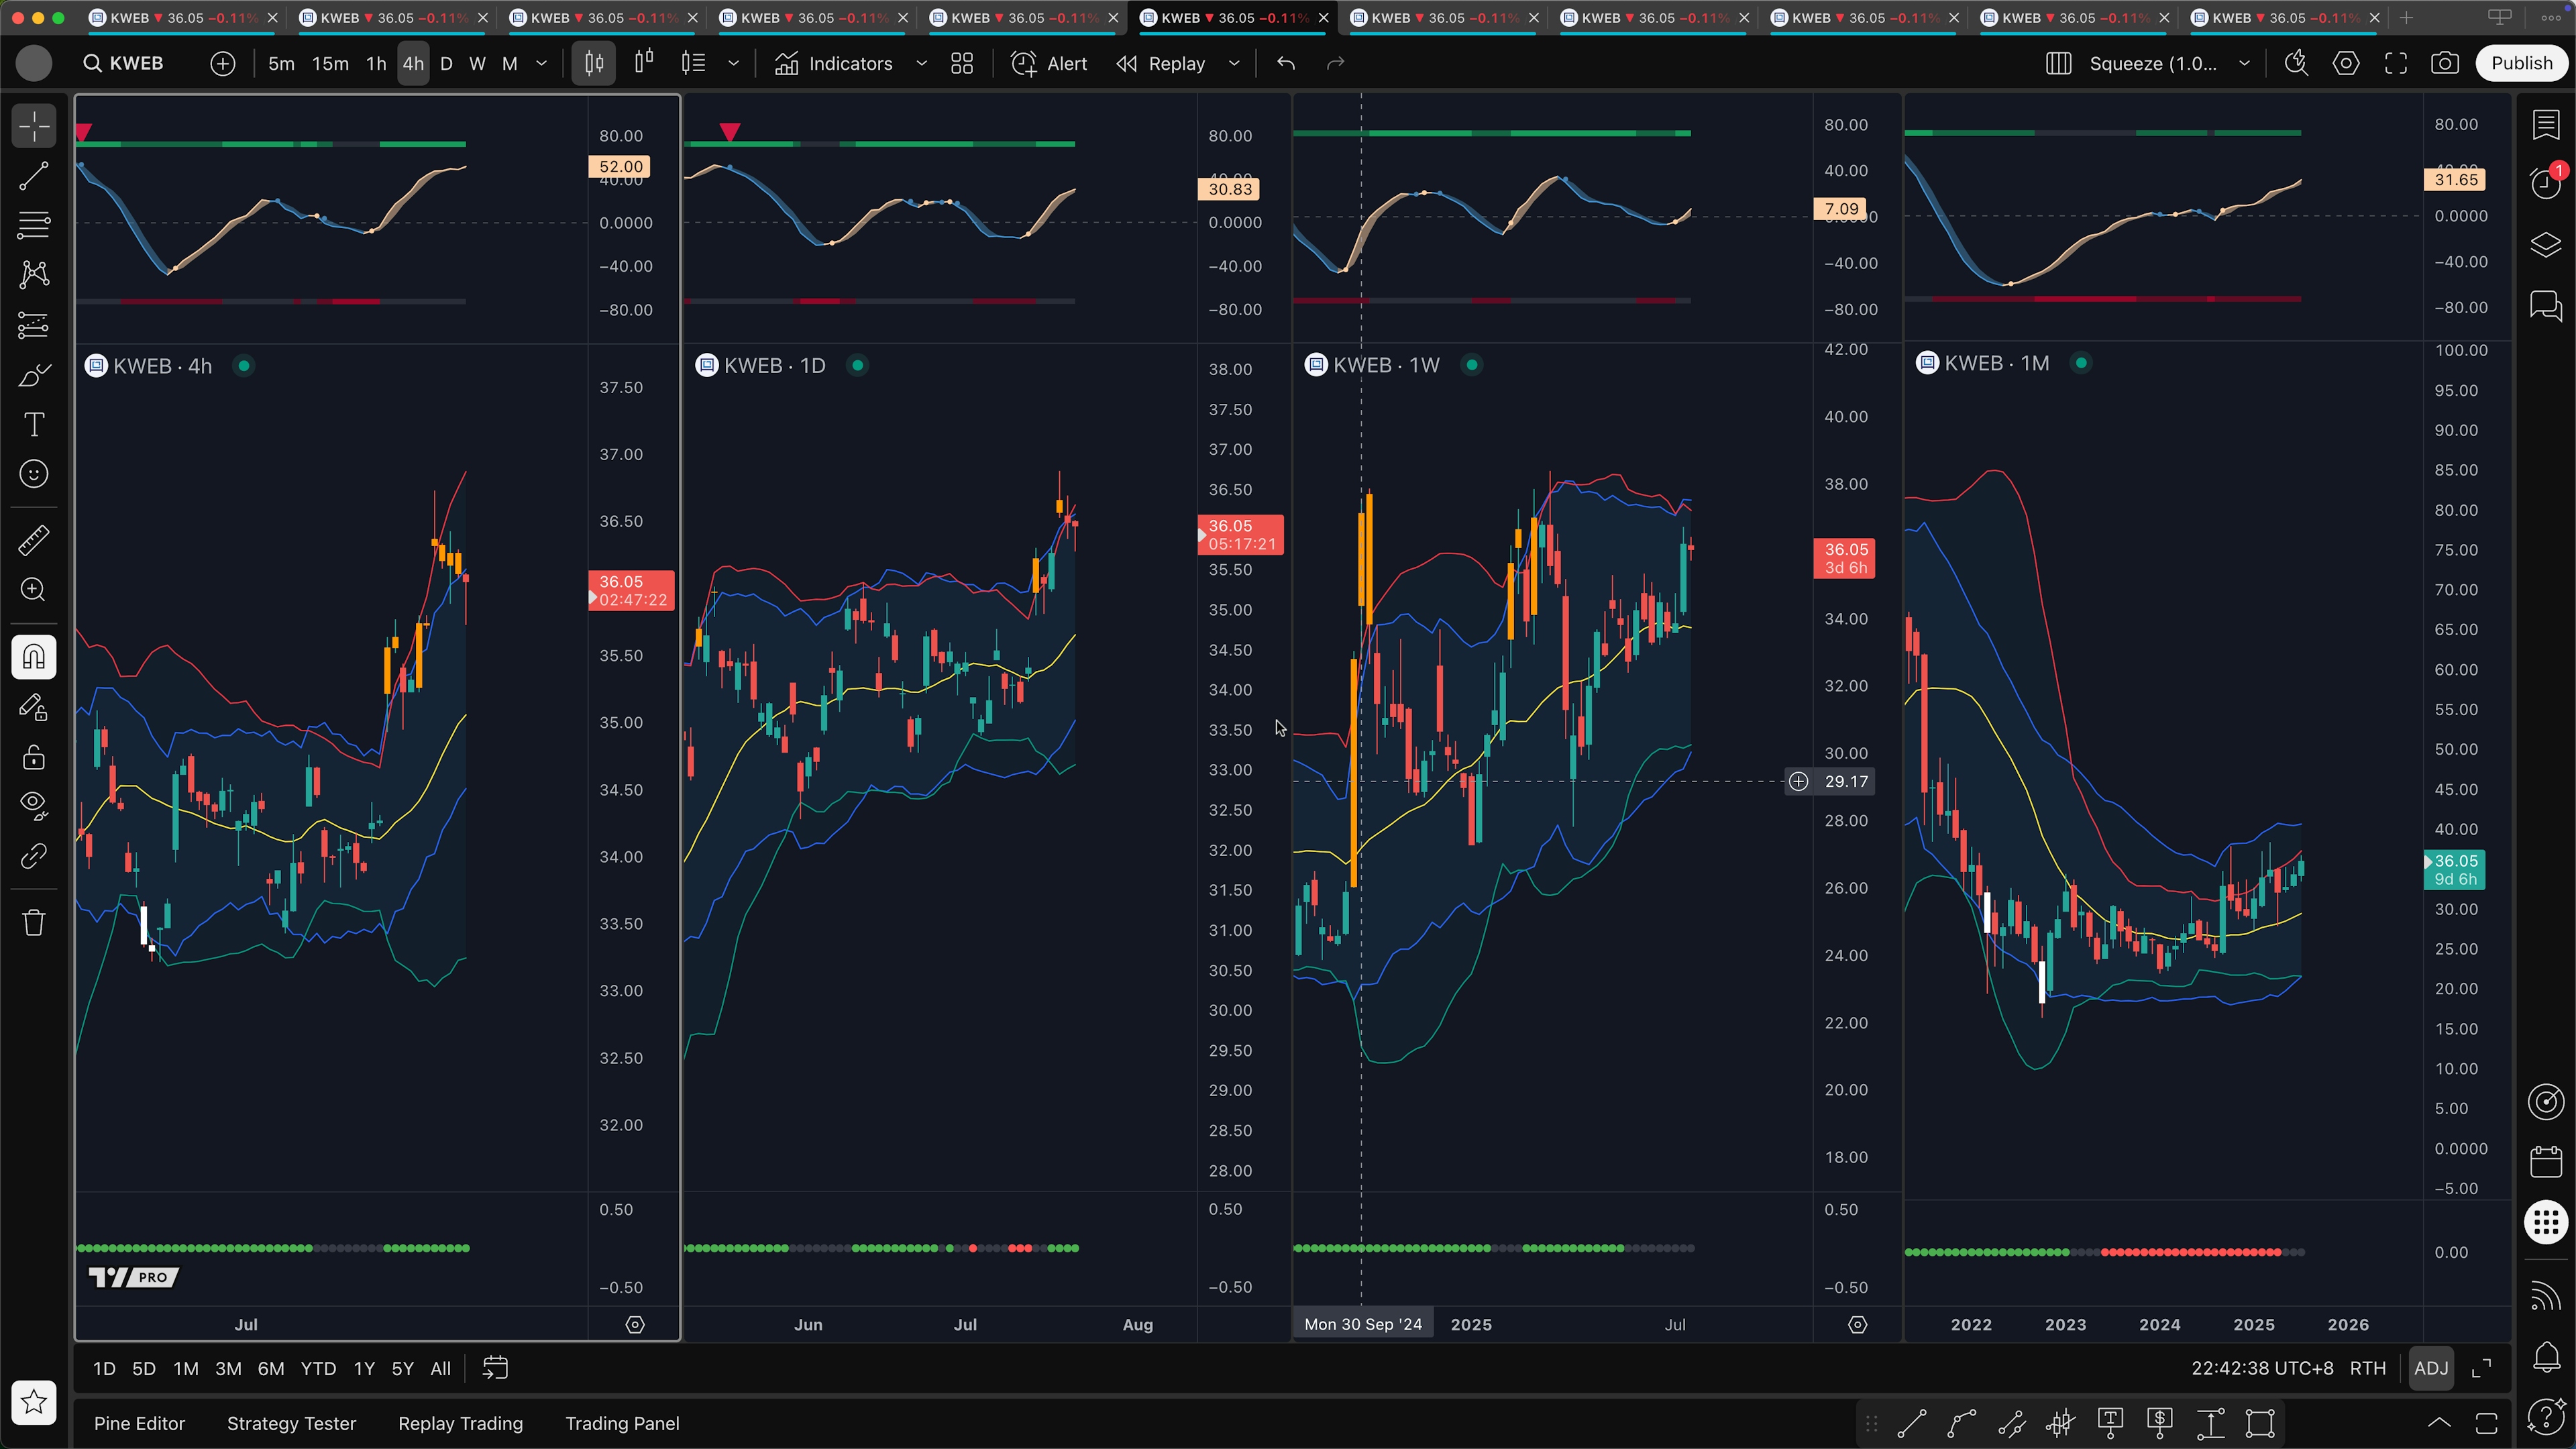The image size is (2576, 1449).
Task: Open the quick search lightbulb icon
Action: pyautogui.click(x=2296, y=64)
